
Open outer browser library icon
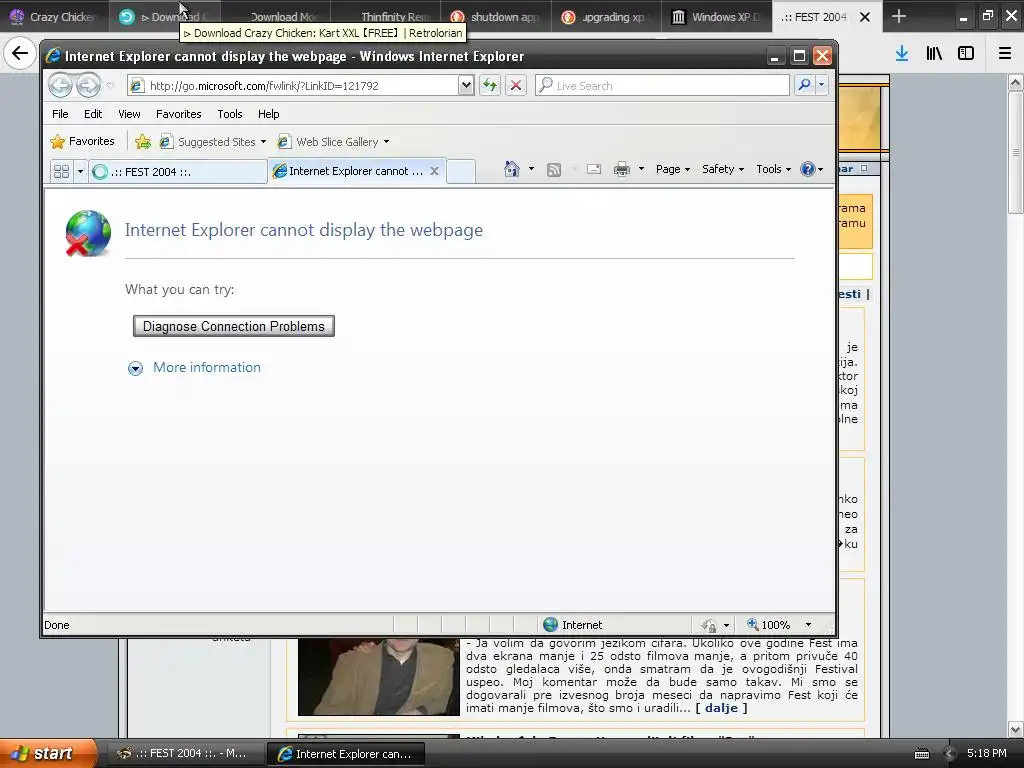[934, 54]
